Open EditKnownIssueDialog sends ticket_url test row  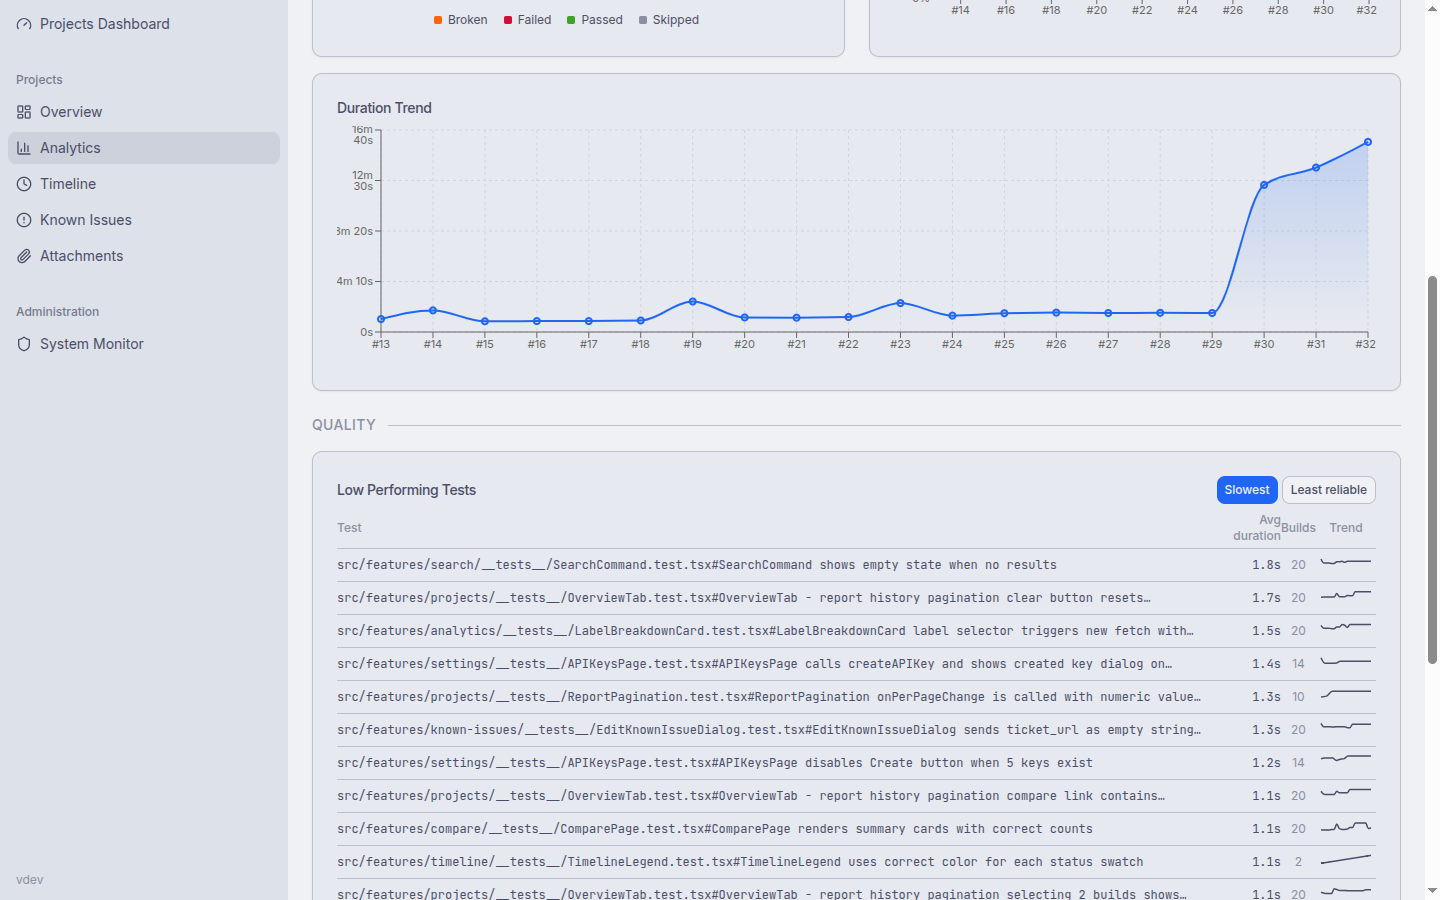pos(856,730)
